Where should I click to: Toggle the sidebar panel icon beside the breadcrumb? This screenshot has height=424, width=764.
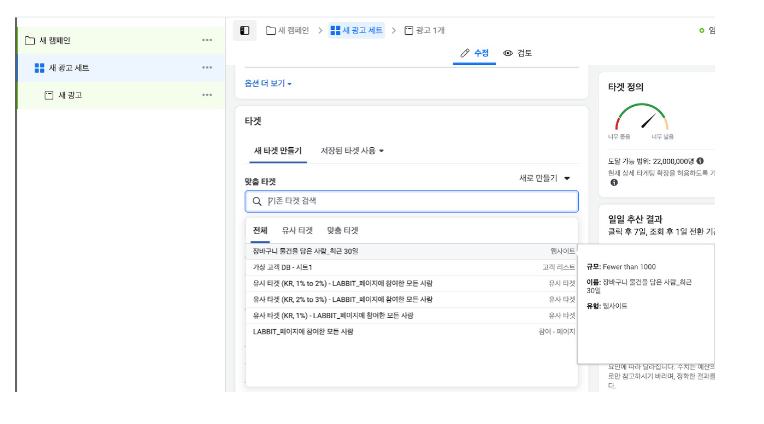[x=245, y=31]
